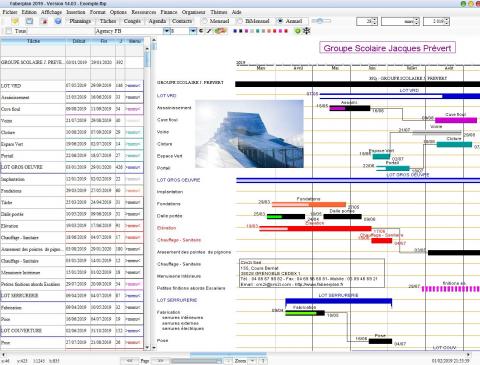Select the LOT VRD row in the table
The height and width of the screenshot is (365, 480).
(72, 86)
